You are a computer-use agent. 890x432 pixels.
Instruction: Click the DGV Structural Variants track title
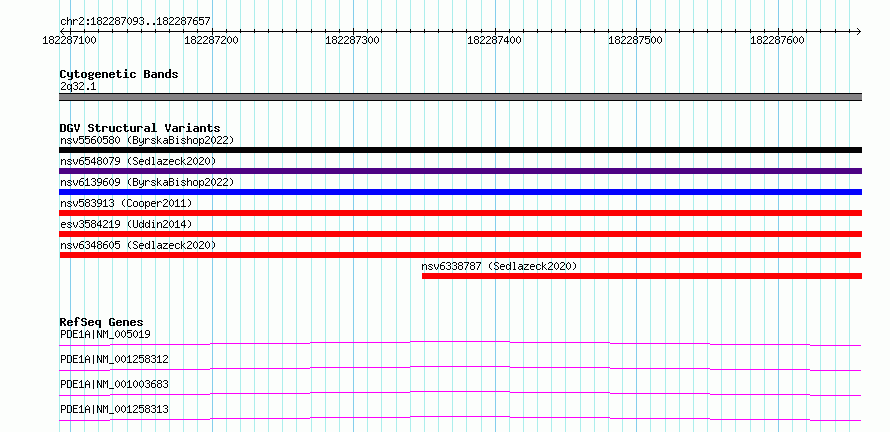[140, 128]
